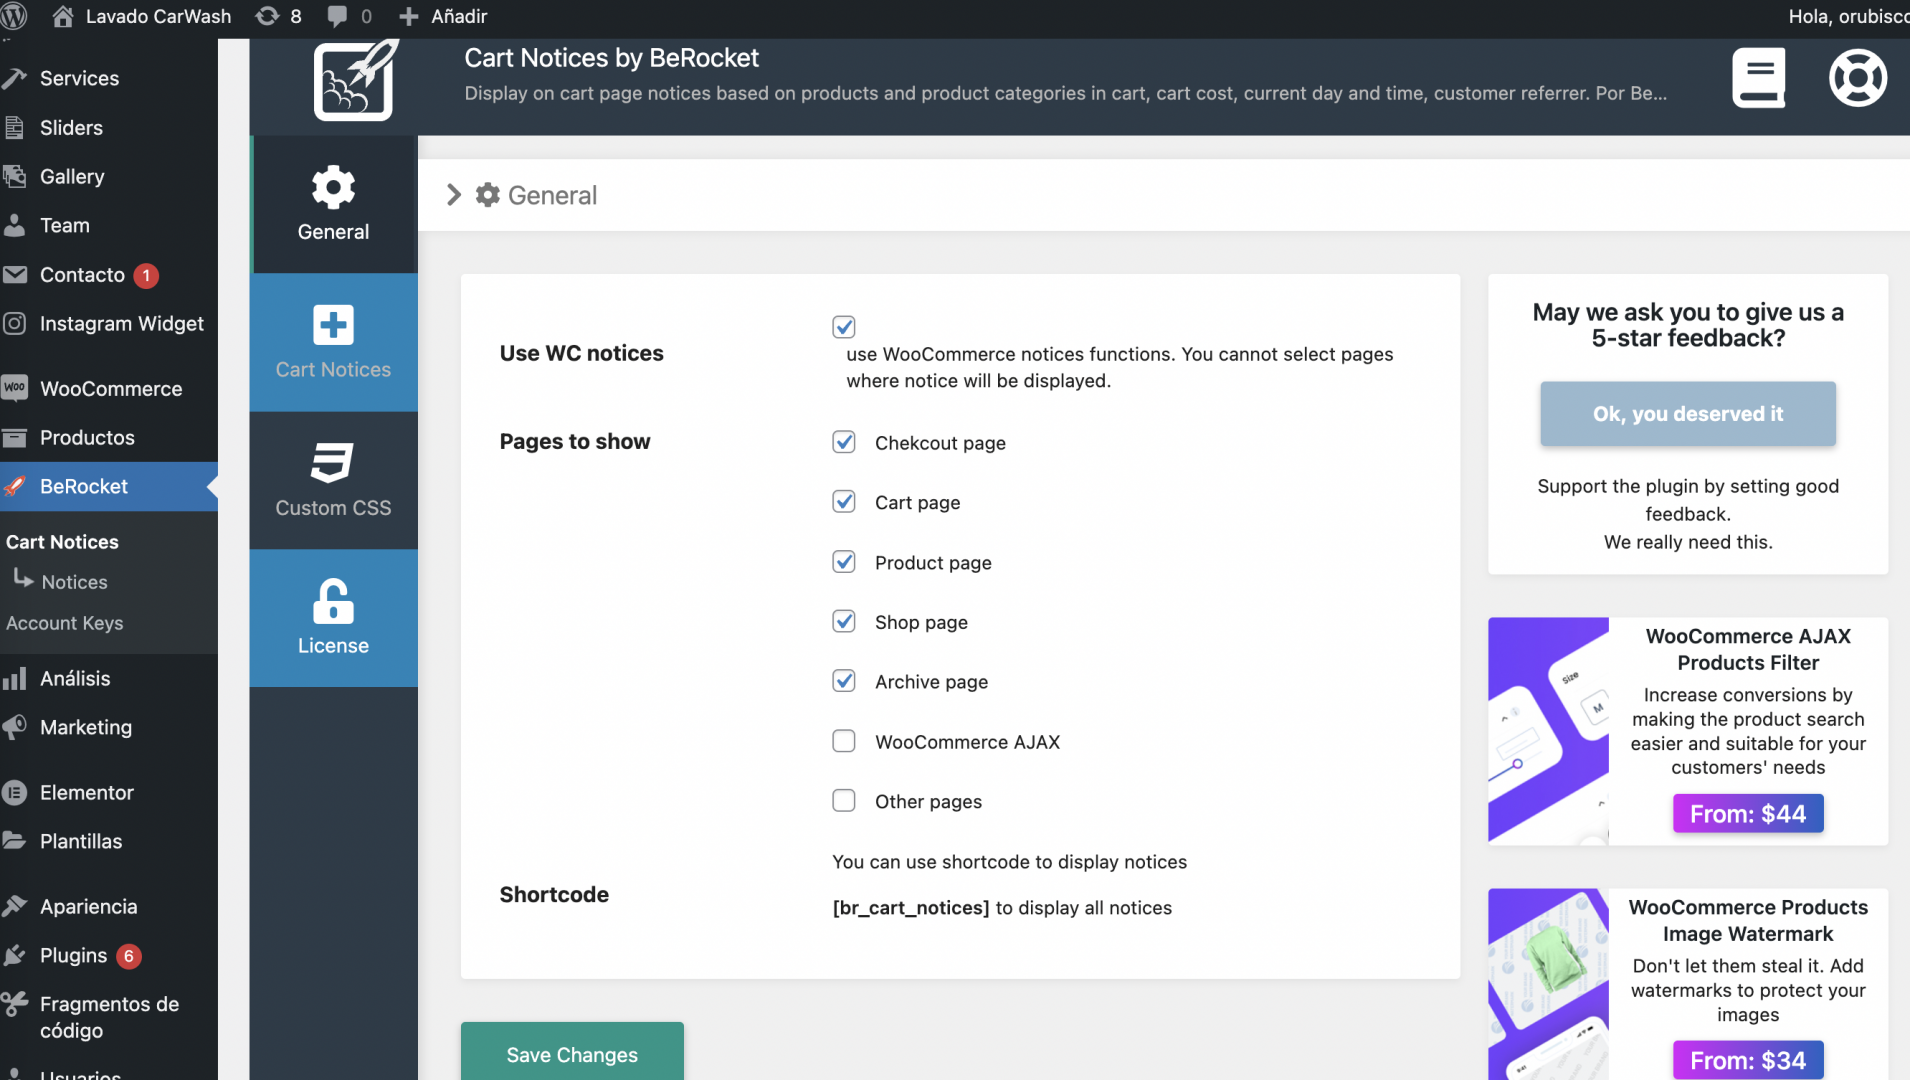Enable the Other pages checkbox
1910x1080 pixels.
(844, 801)
